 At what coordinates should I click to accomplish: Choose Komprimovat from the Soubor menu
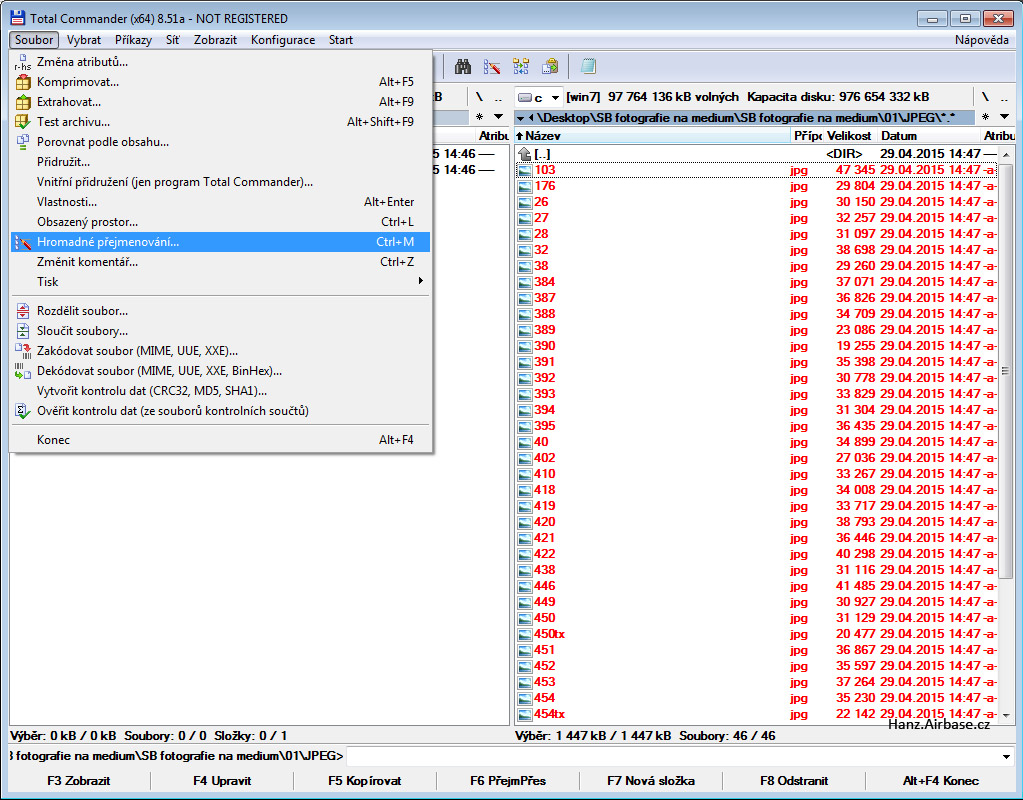(x=221, y=82)
